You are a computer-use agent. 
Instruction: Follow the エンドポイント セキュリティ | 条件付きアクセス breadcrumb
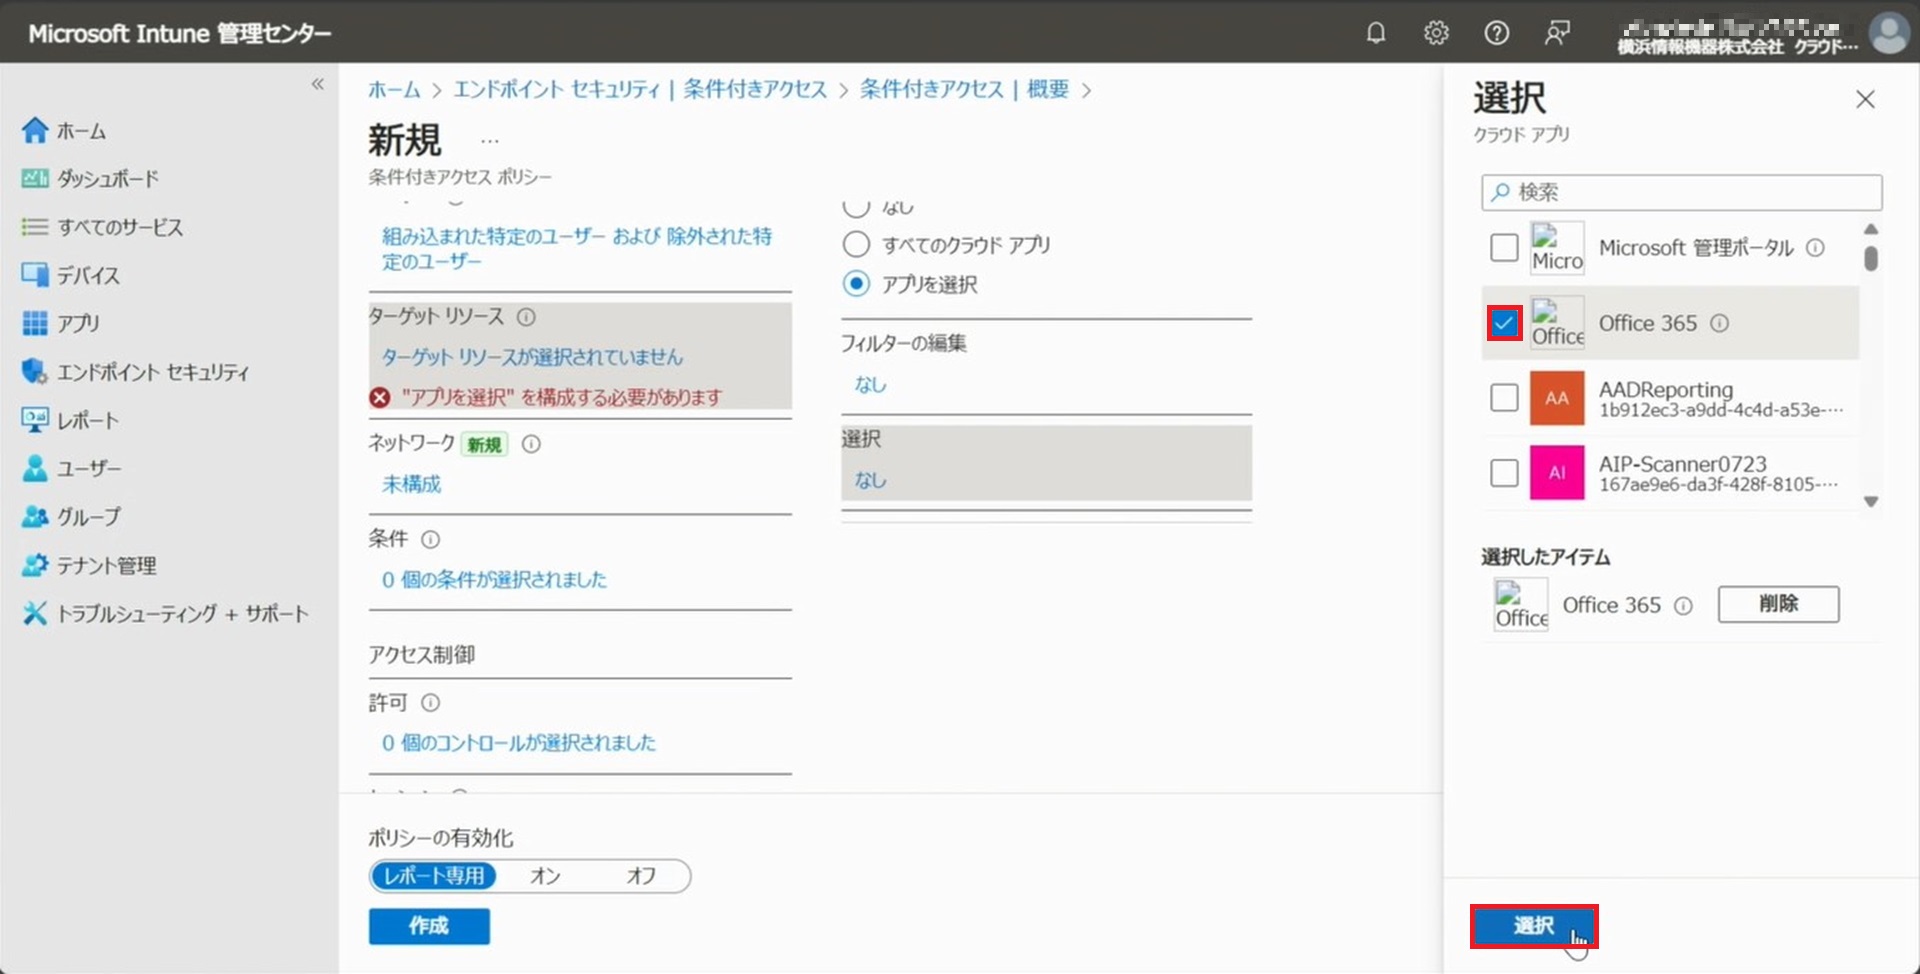coord(640,89)
